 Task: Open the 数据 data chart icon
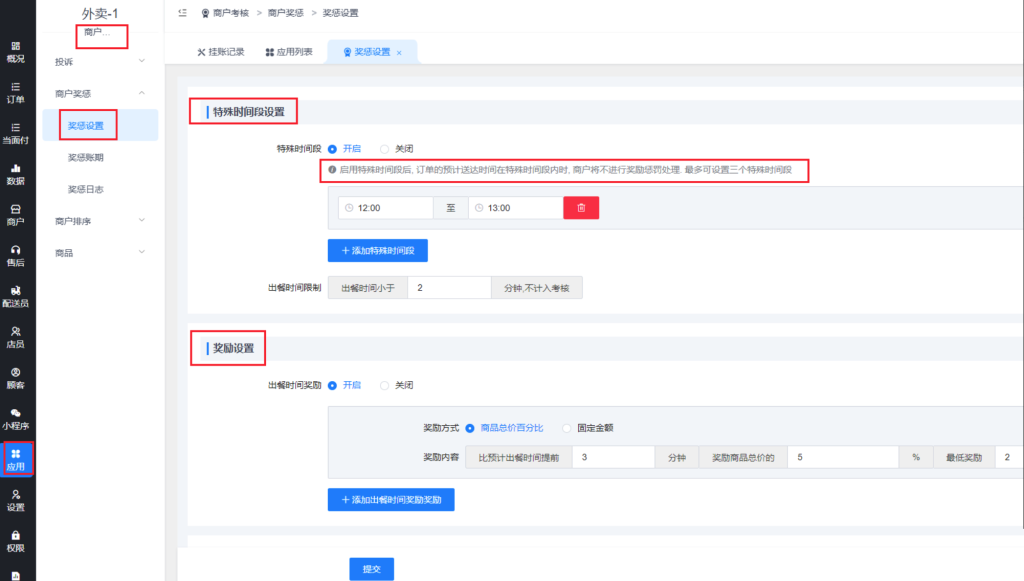(16, 174)
